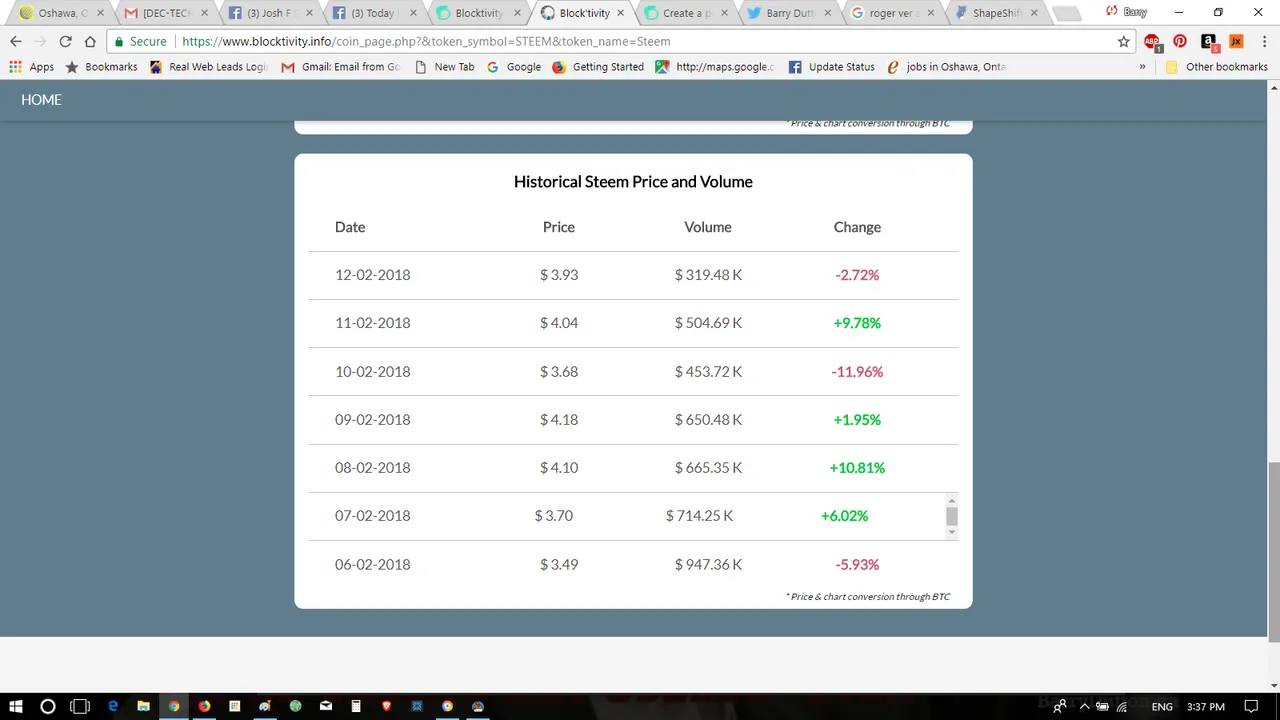Image resolution: width=1280 pixels, height=720 pixels.
Task: Open the New Tab bookmark
Action: click(x=444, y=67)
